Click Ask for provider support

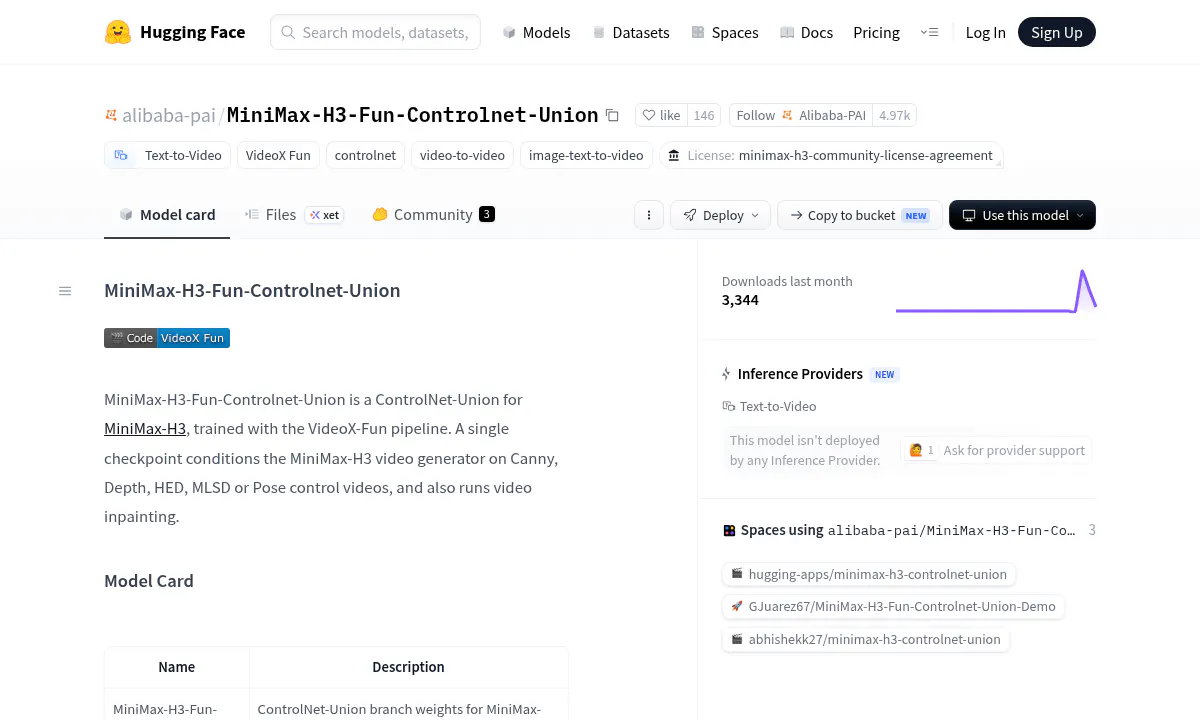(996, 450)
